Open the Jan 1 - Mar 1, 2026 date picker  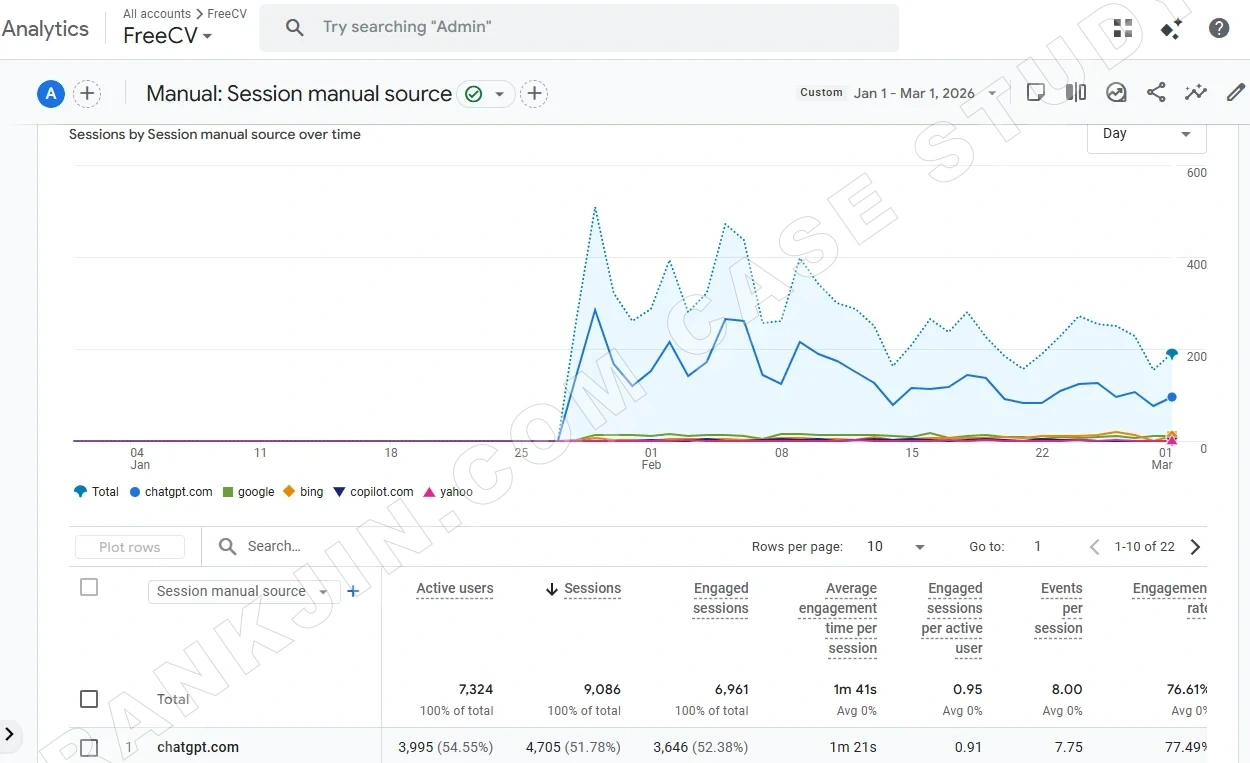tap(914, 91)
